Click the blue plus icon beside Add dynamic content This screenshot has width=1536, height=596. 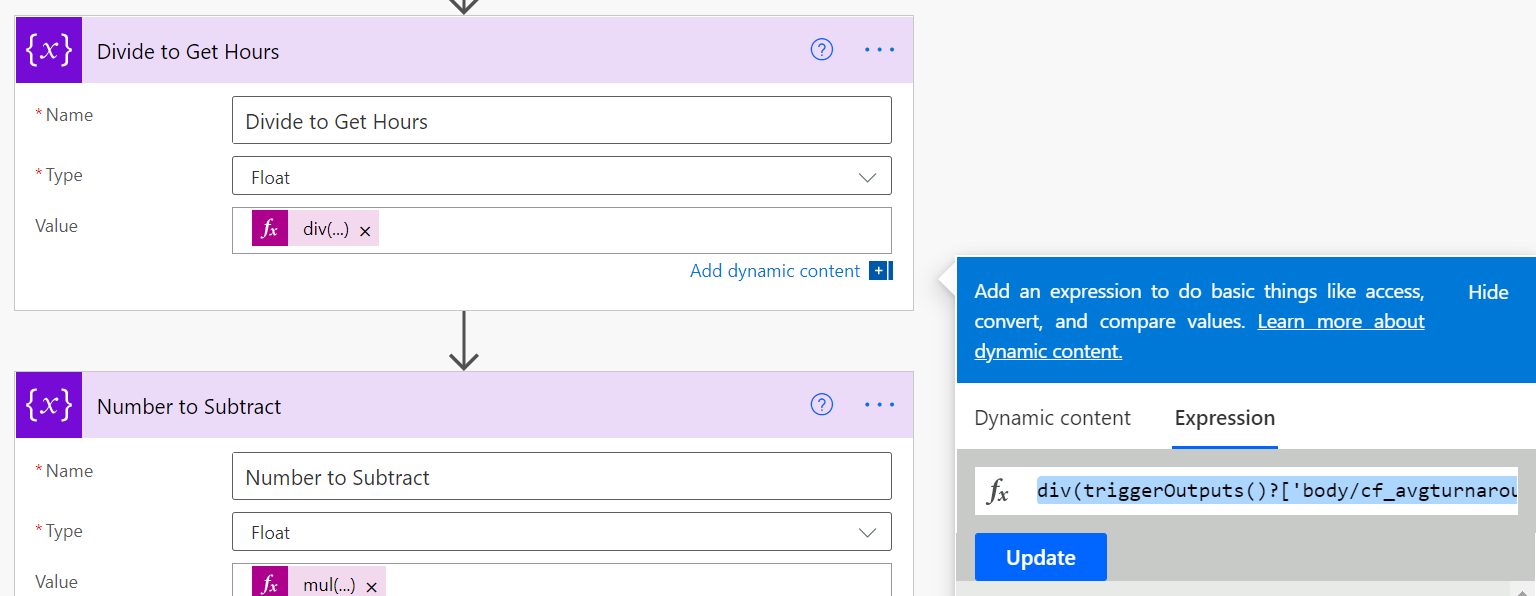(x=879, y=271)
